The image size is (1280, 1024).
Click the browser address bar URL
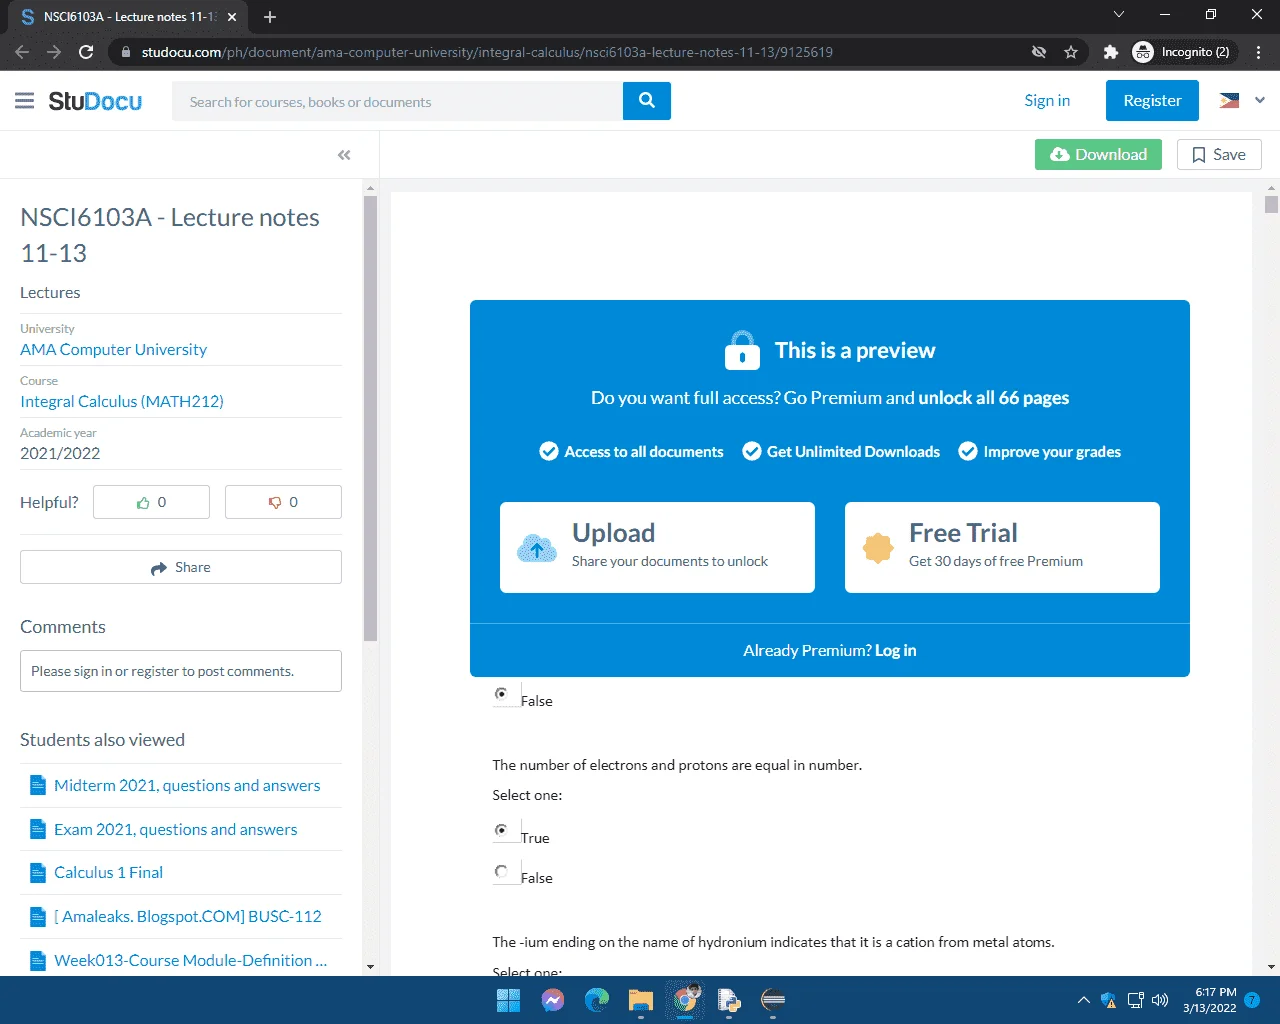pos(487,52)
